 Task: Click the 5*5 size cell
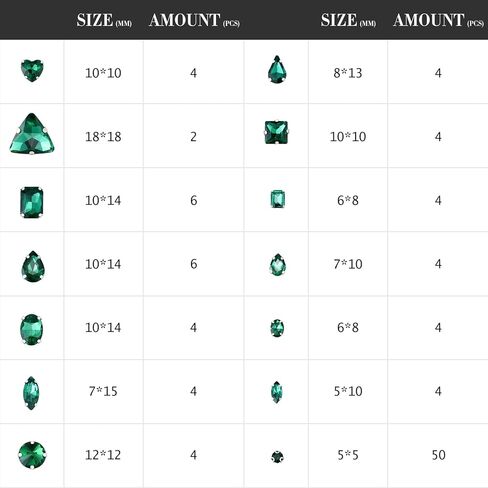[x=348, y=455]
